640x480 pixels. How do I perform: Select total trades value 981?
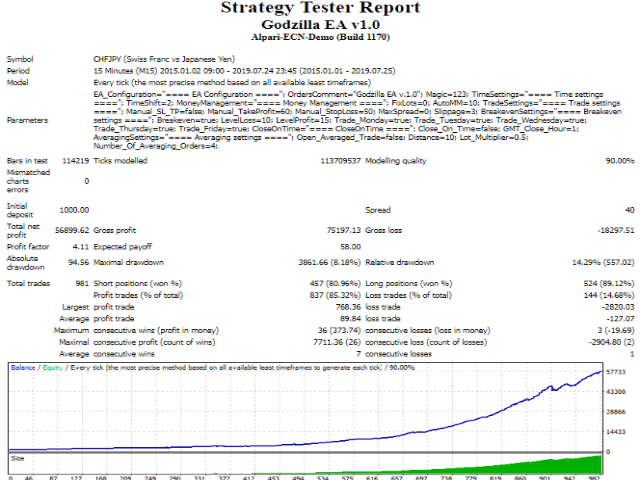click(82, 283)
